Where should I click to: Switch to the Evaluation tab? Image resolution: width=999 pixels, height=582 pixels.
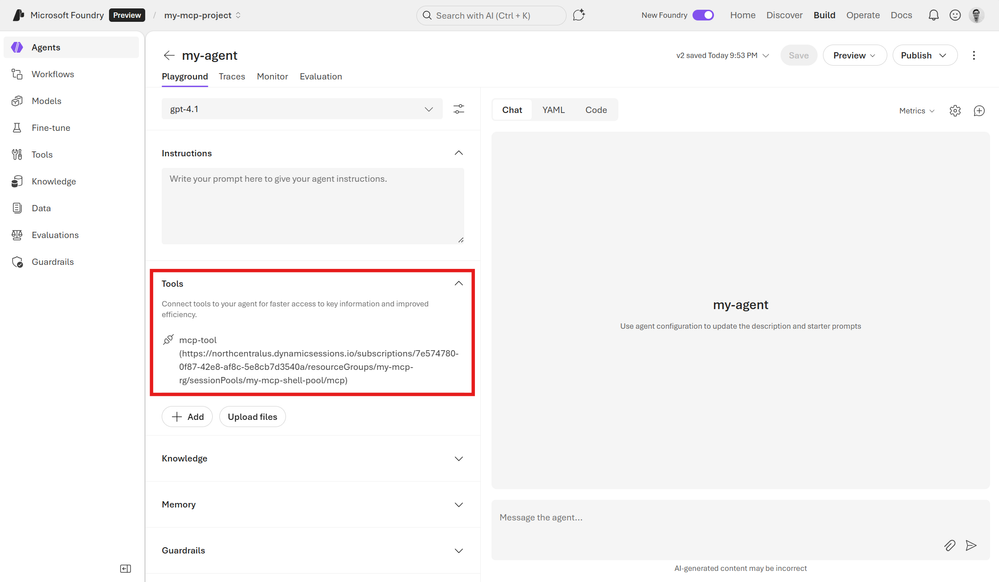coord(321,76)
